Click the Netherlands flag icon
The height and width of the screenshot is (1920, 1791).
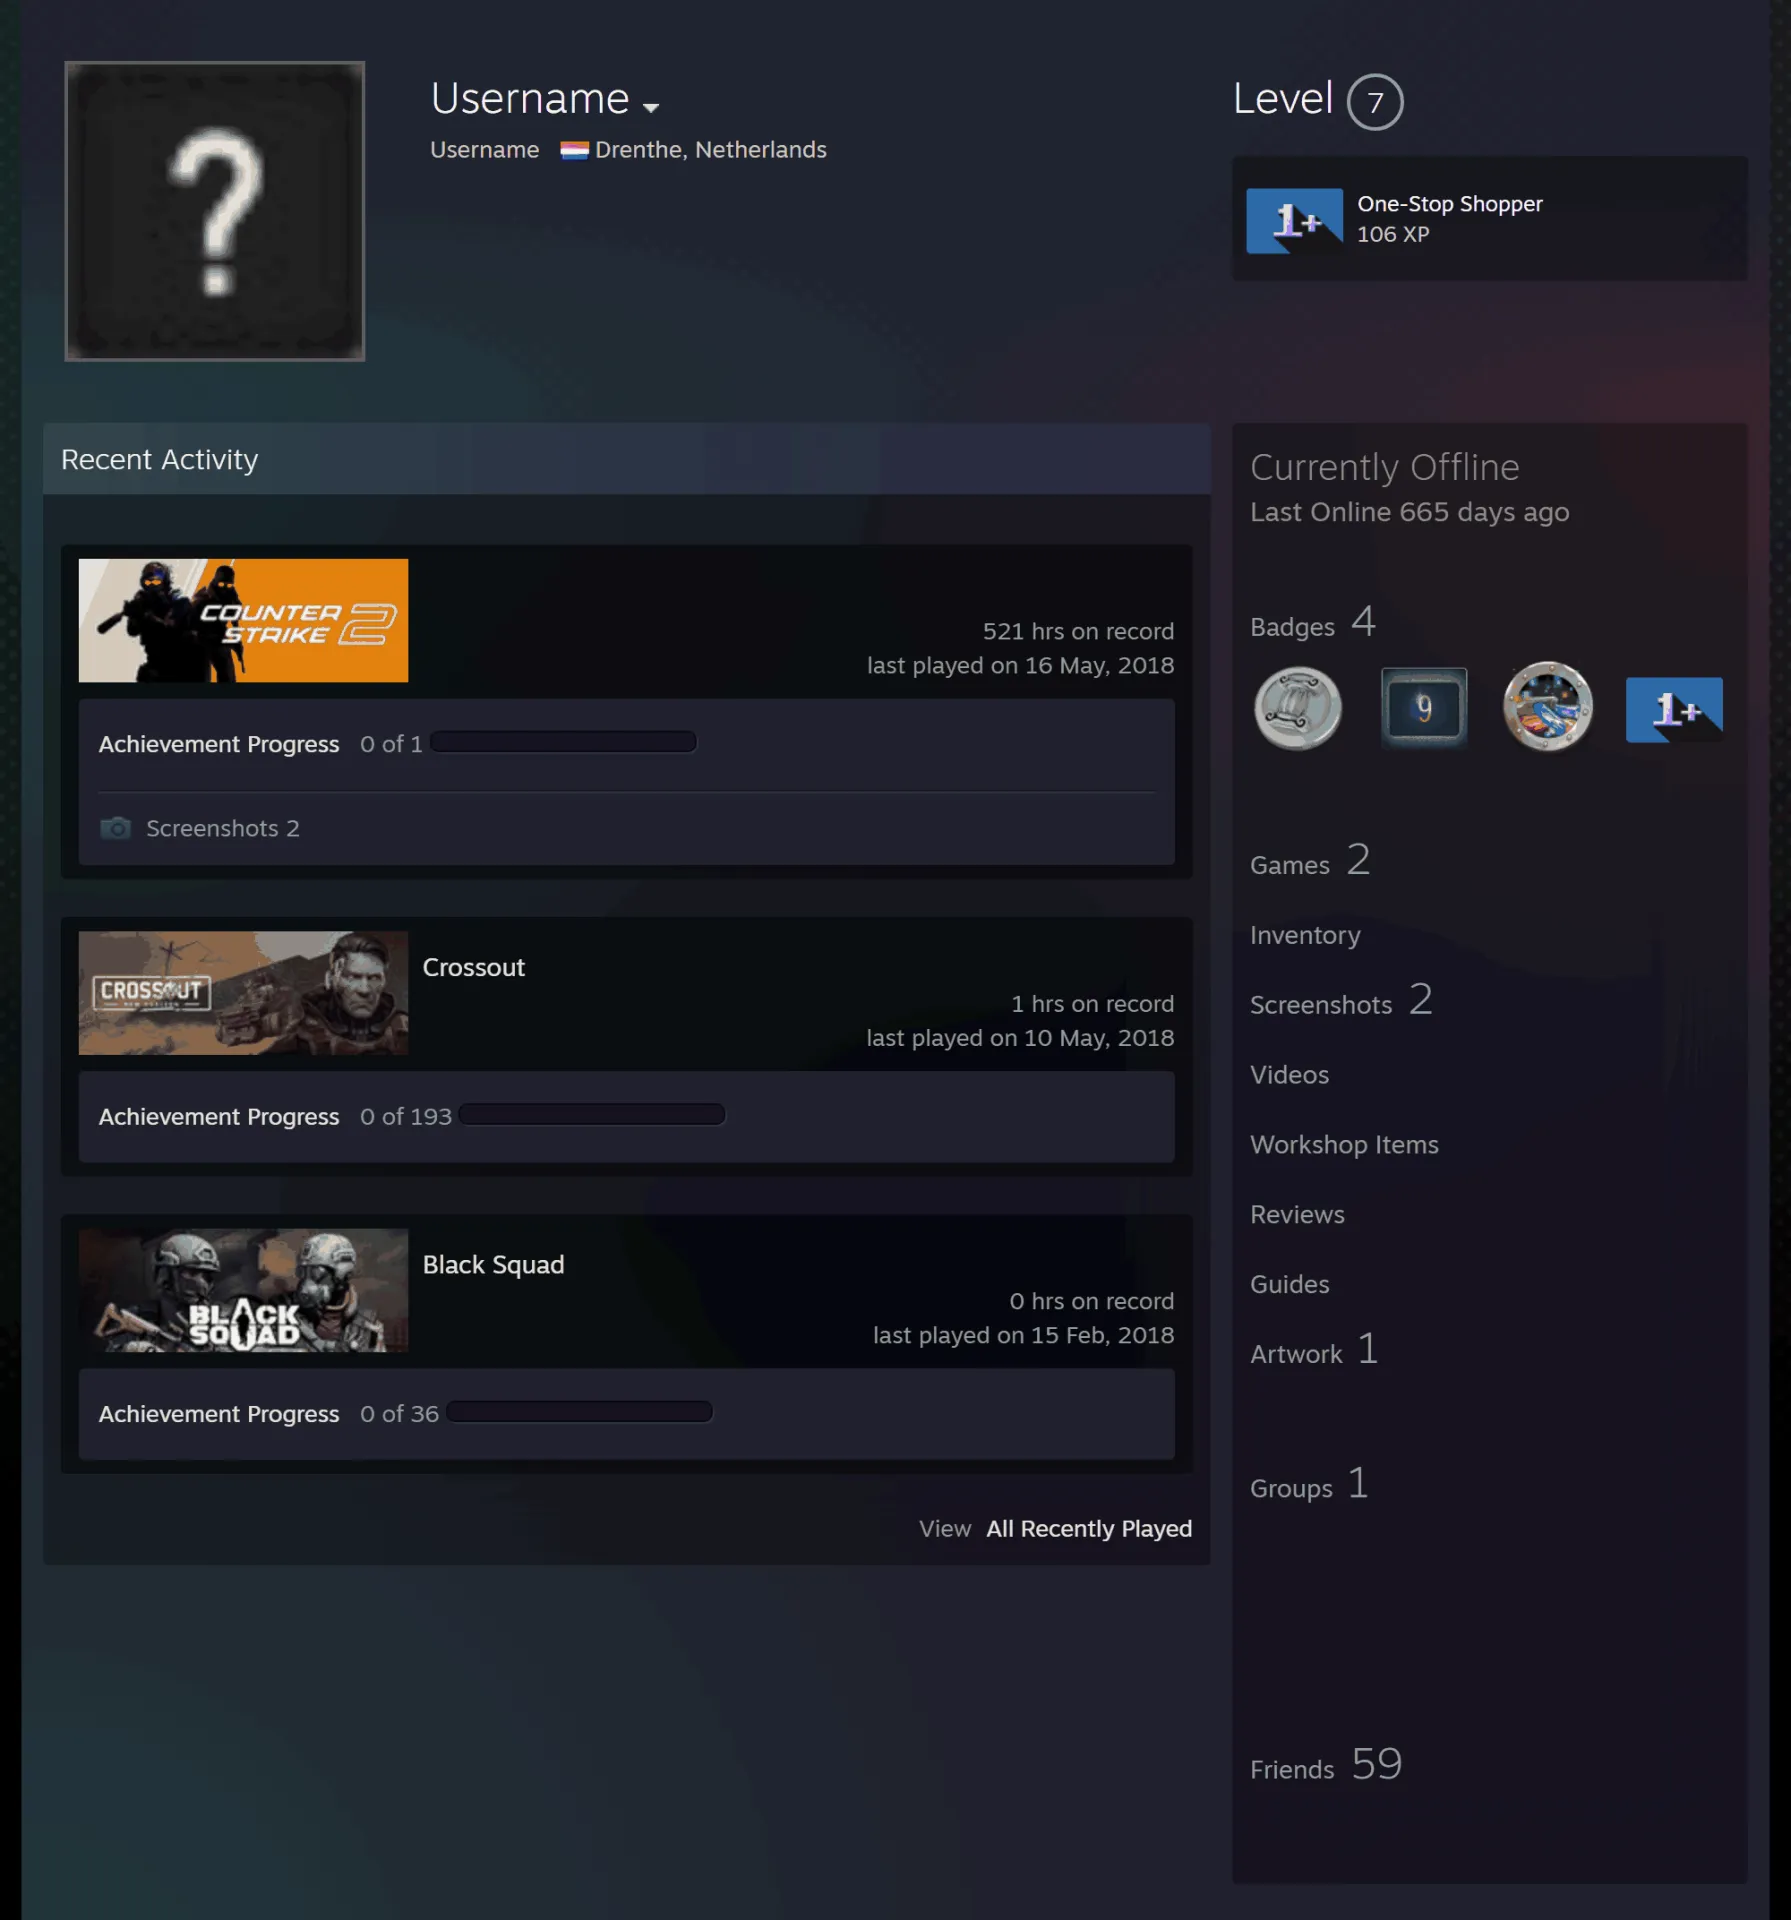tap(574, 150)
